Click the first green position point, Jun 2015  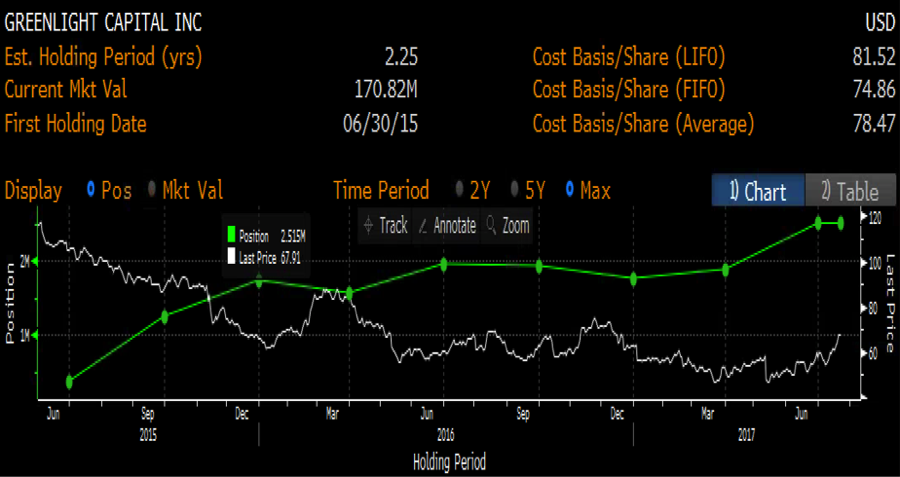(69, 382)
